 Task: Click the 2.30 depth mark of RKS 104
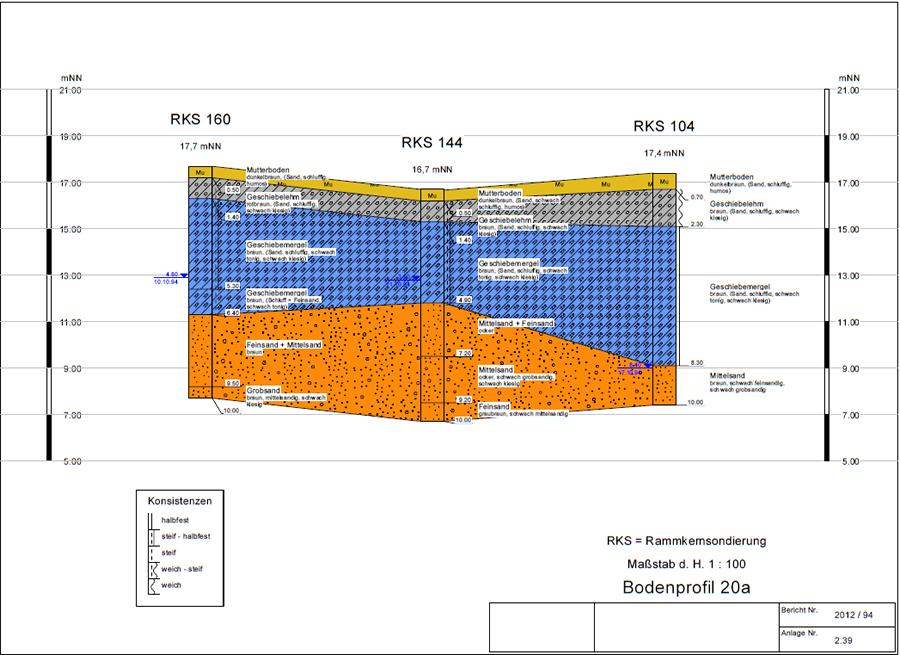(697, 224)
